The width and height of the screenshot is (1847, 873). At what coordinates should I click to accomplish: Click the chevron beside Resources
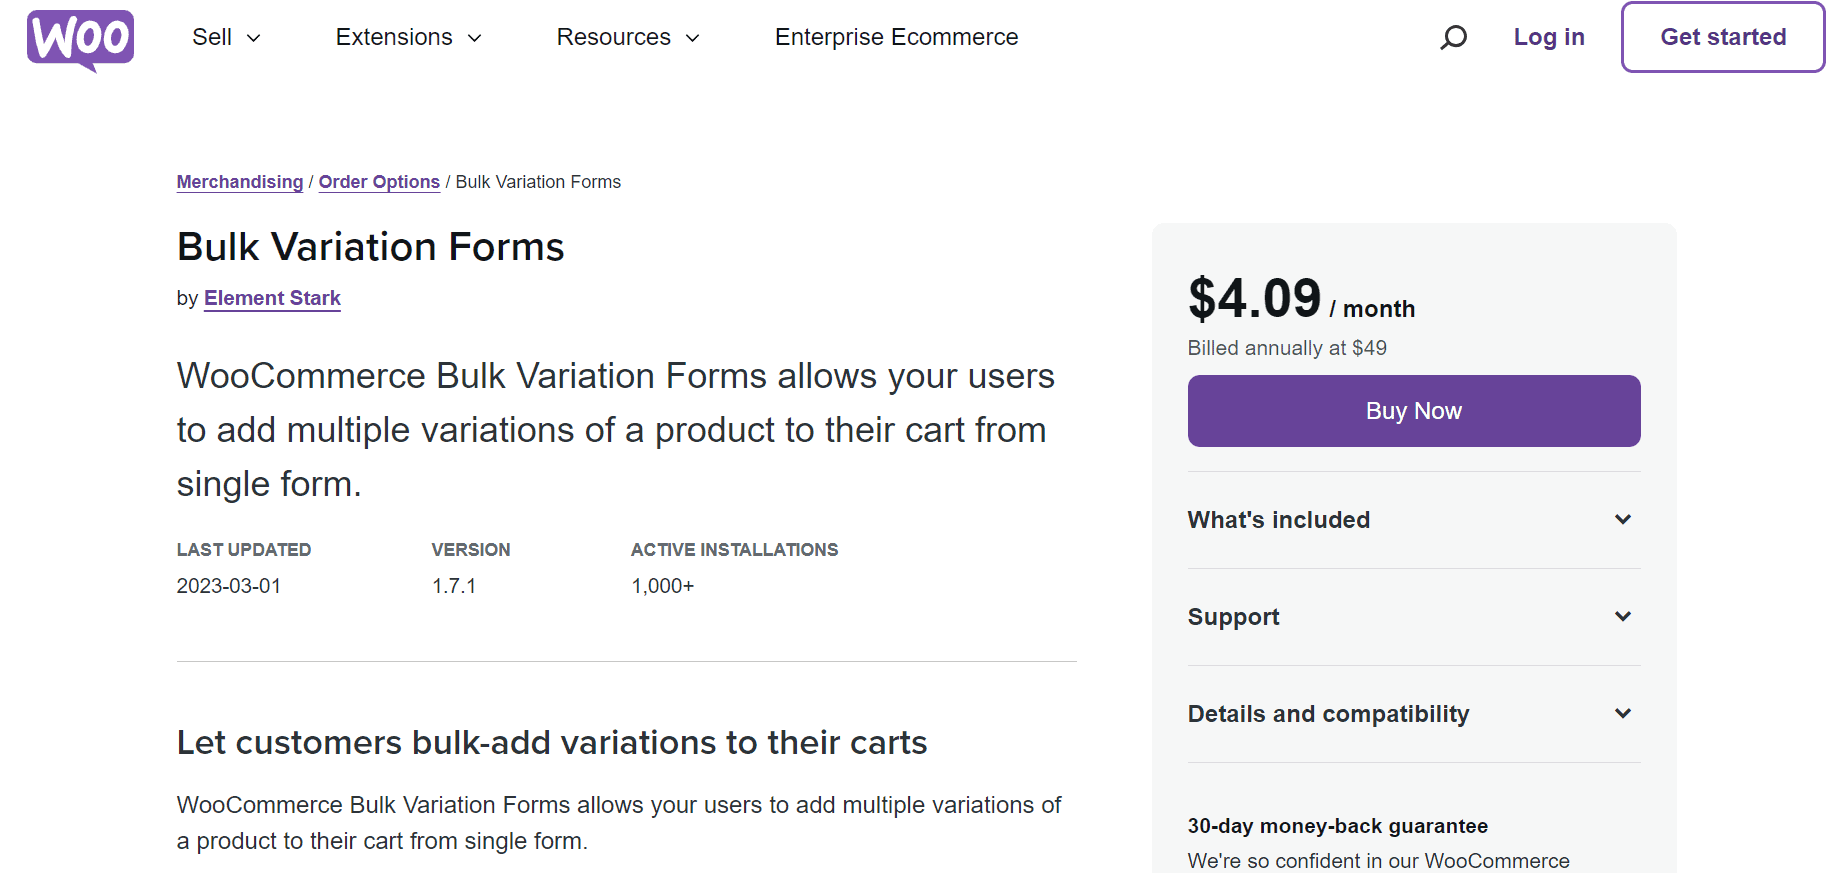(x=692, y=38)
